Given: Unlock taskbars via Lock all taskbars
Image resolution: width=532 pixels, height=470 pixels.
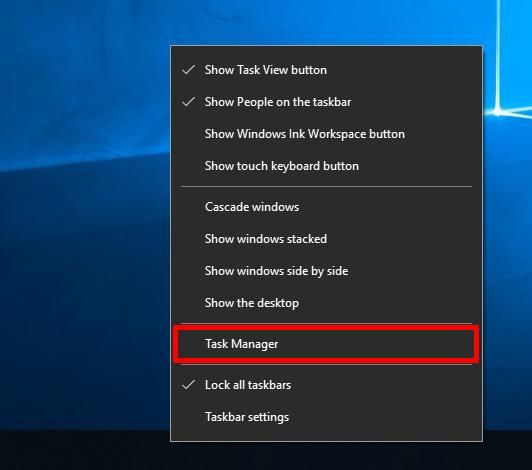Looking at the screenshot, I should [326, 385].
